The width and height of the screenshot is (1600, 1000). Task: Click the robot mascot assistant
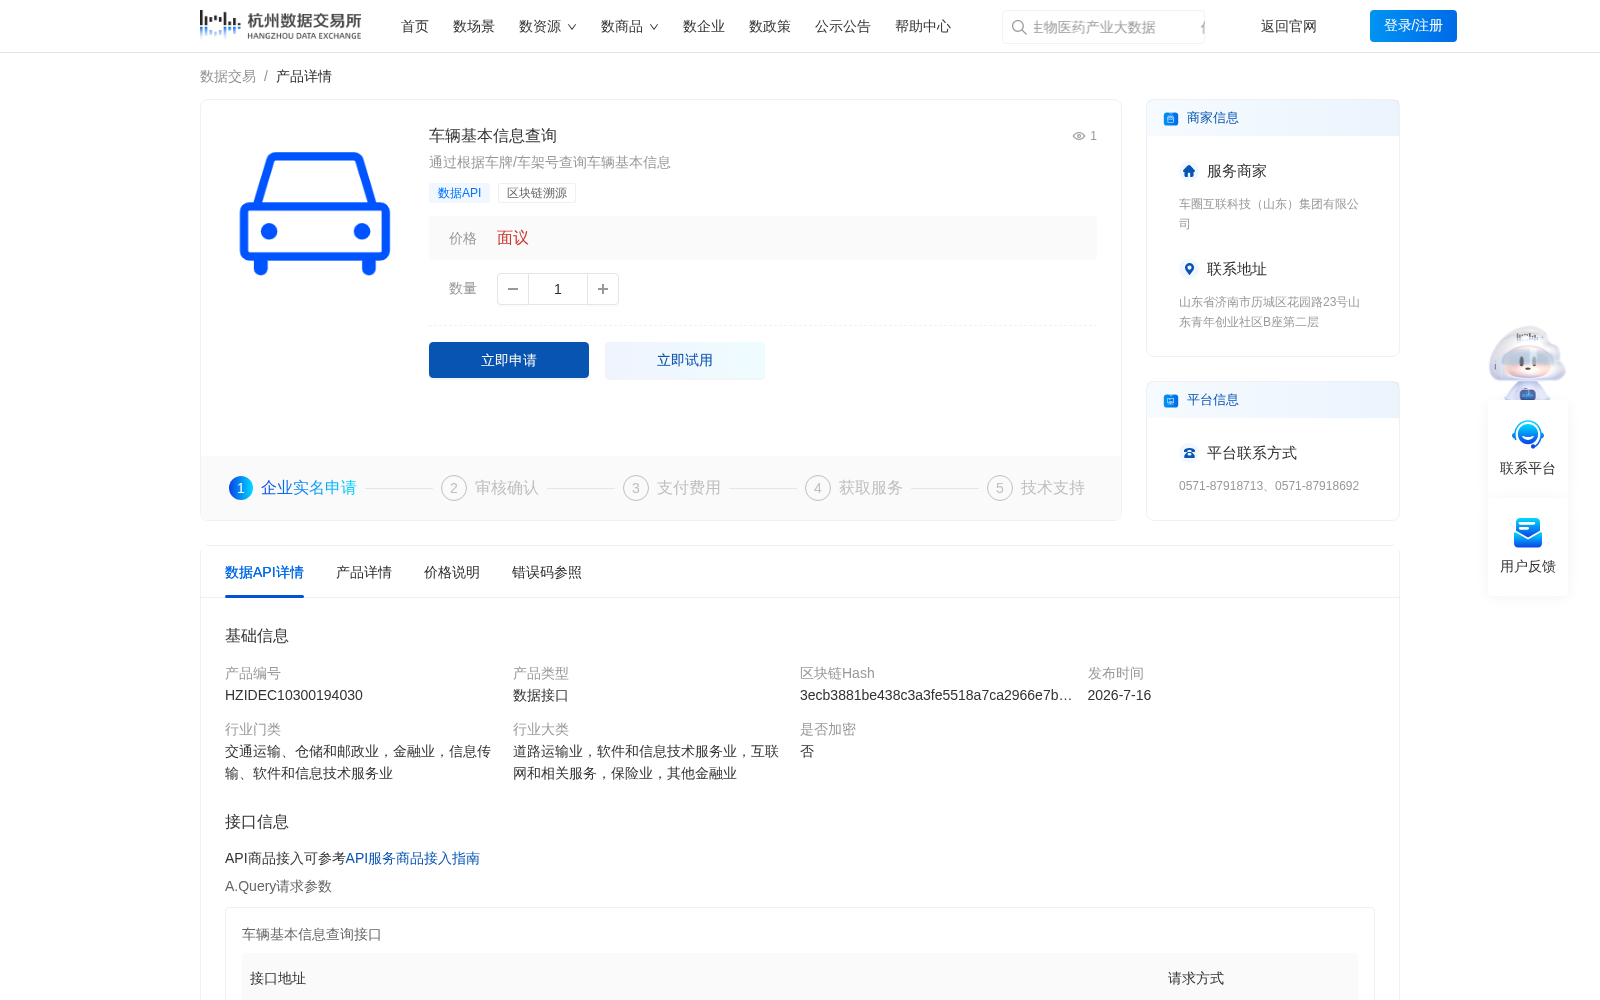[x=1527, y=362]
